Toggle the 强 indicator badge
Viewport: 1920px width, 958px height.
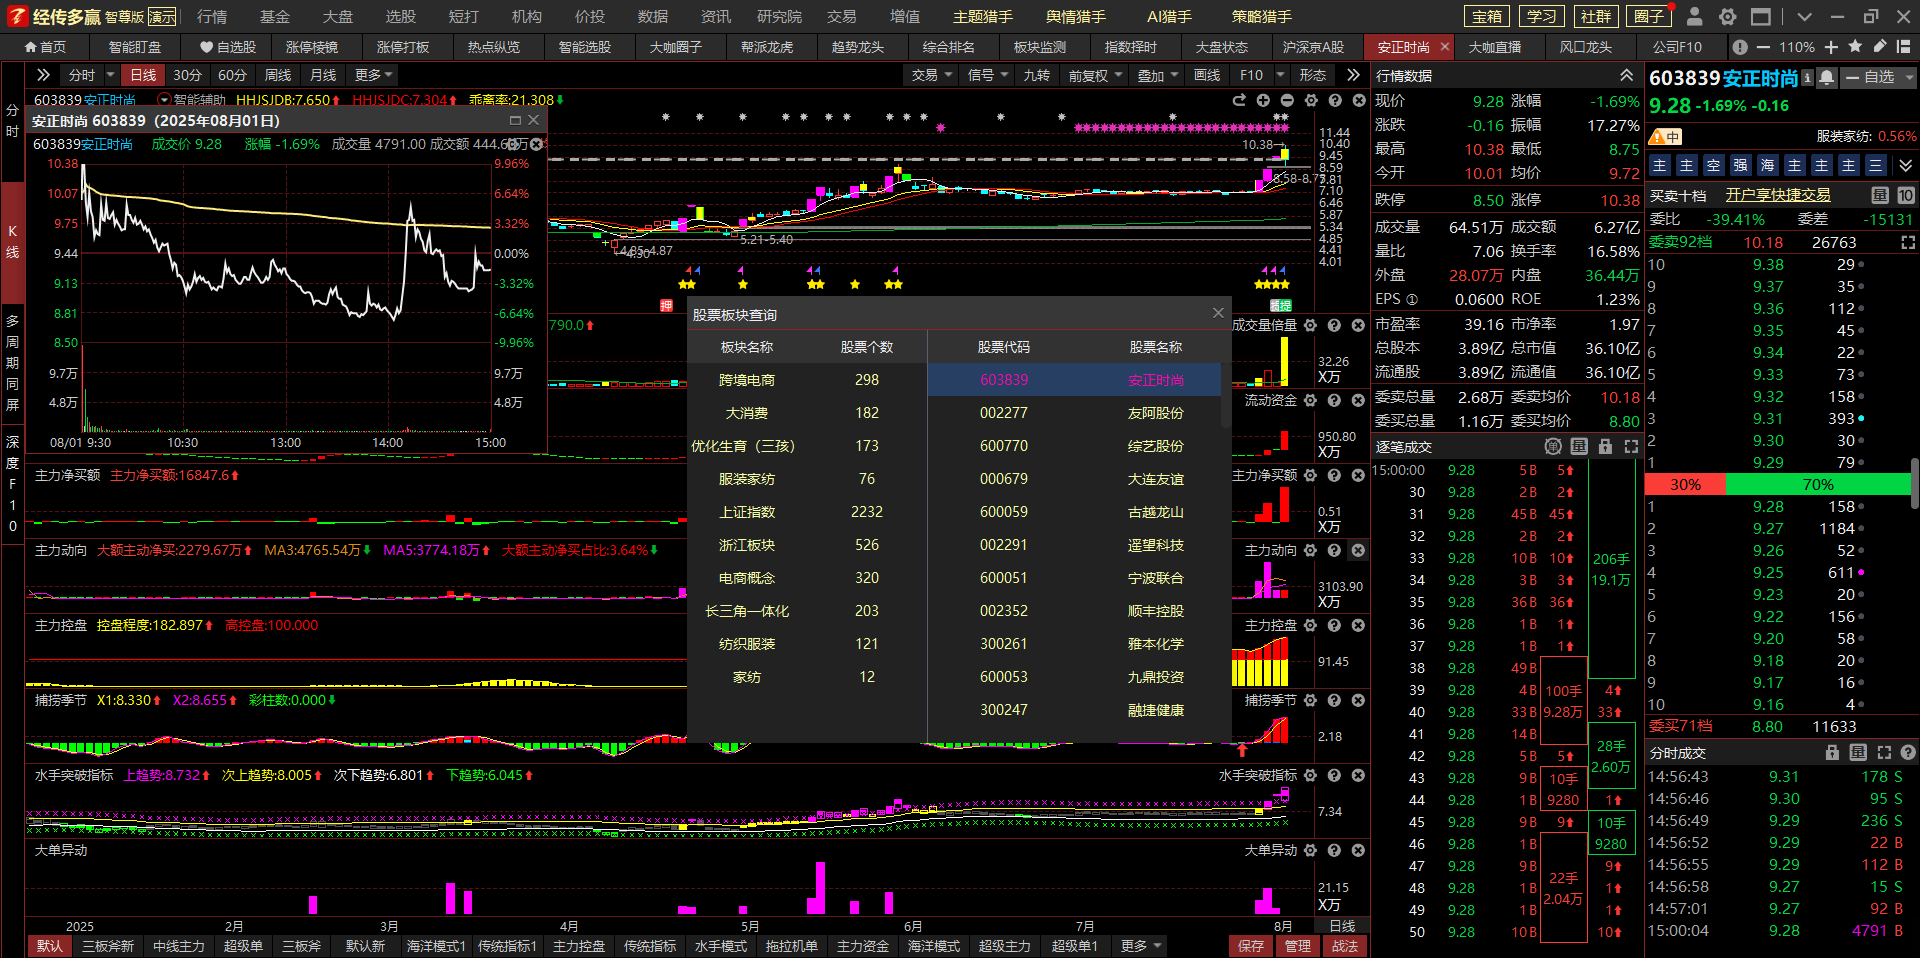[1741, 166]
